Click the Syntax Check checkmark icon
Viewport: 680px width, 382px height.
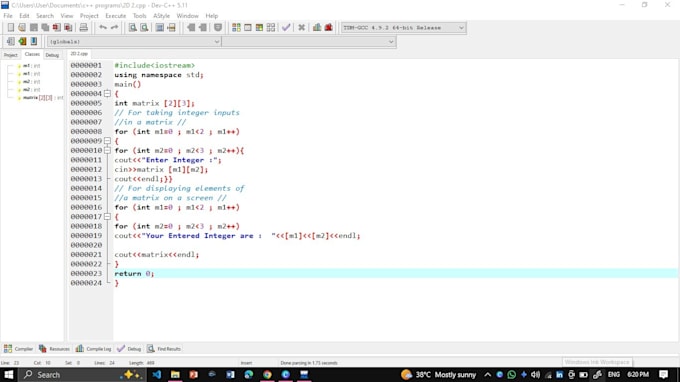point(286,28)
